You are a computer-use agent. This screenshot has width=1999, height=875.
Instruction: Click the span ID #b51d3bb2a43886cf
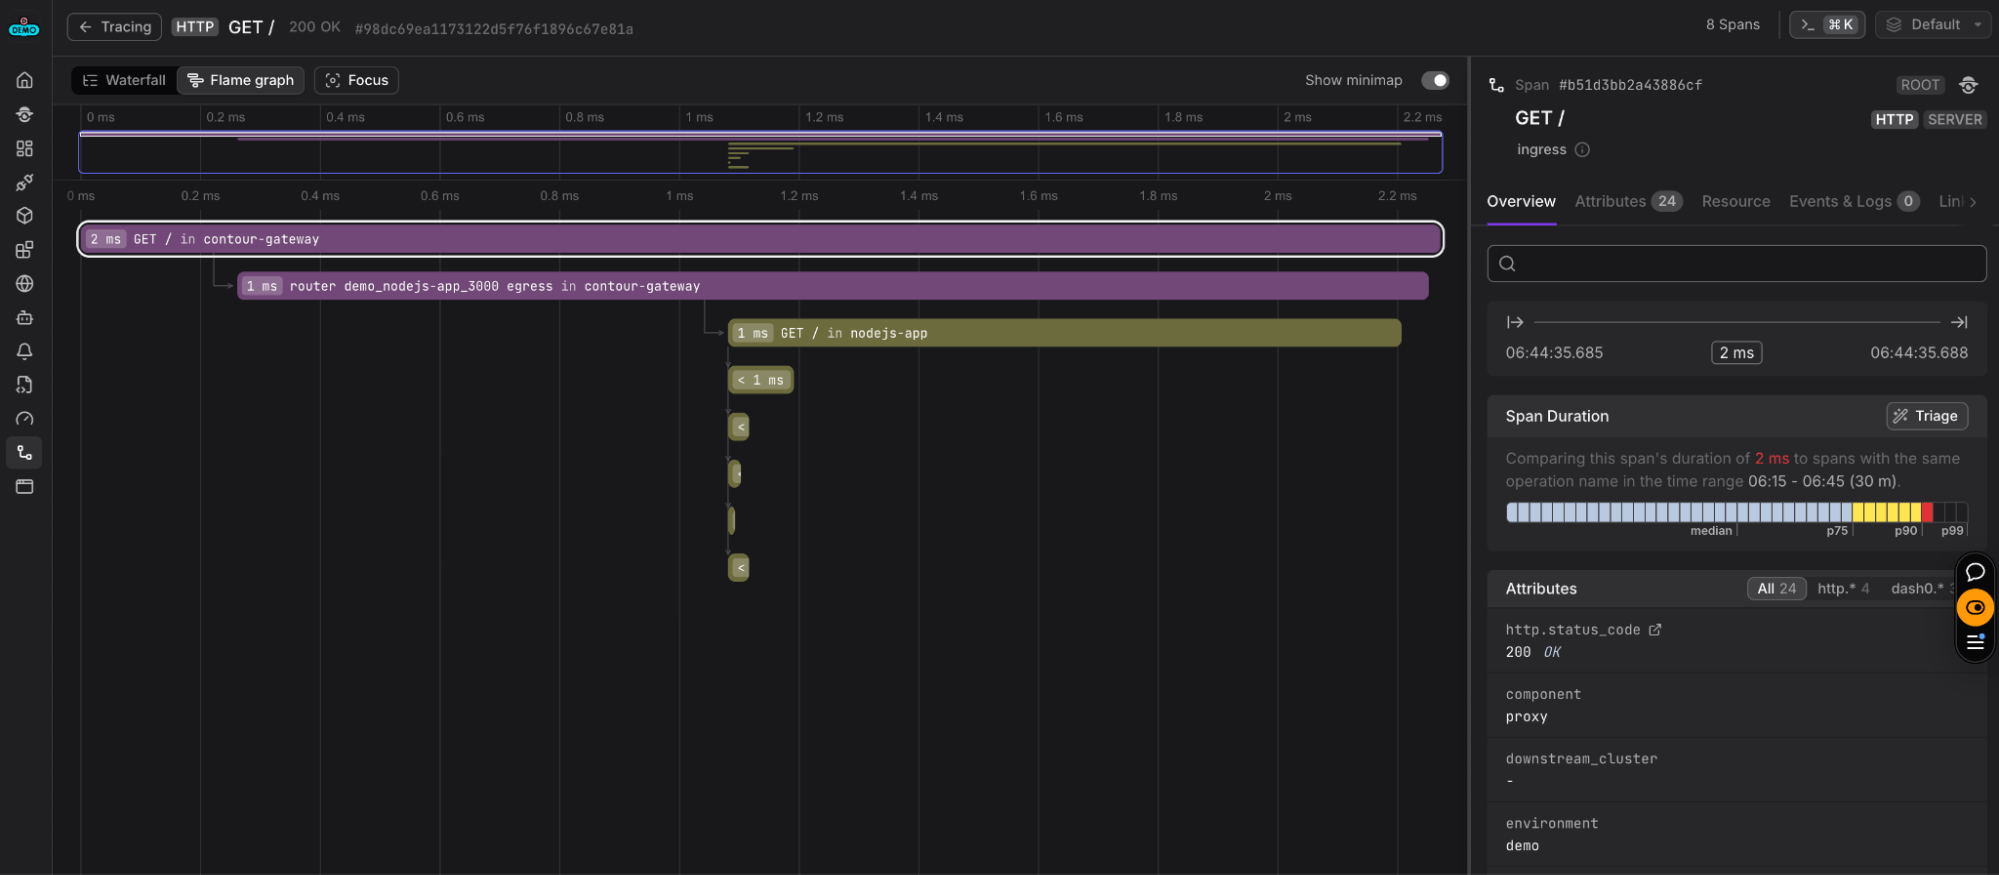[1630, 85]
